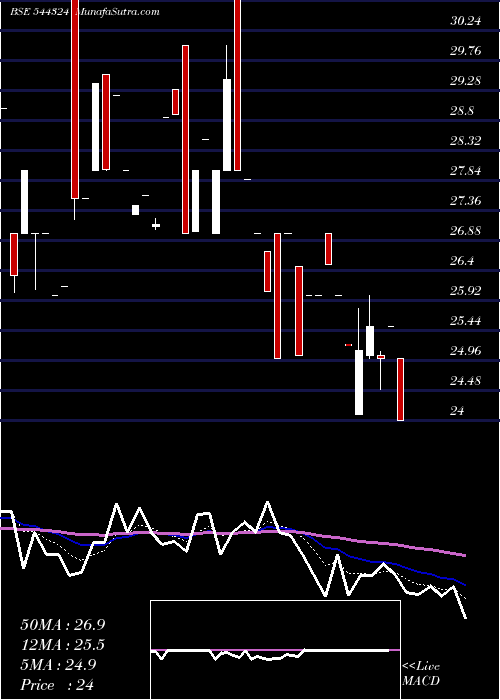Click the 29.28 price axis label

tap(465, 81)
